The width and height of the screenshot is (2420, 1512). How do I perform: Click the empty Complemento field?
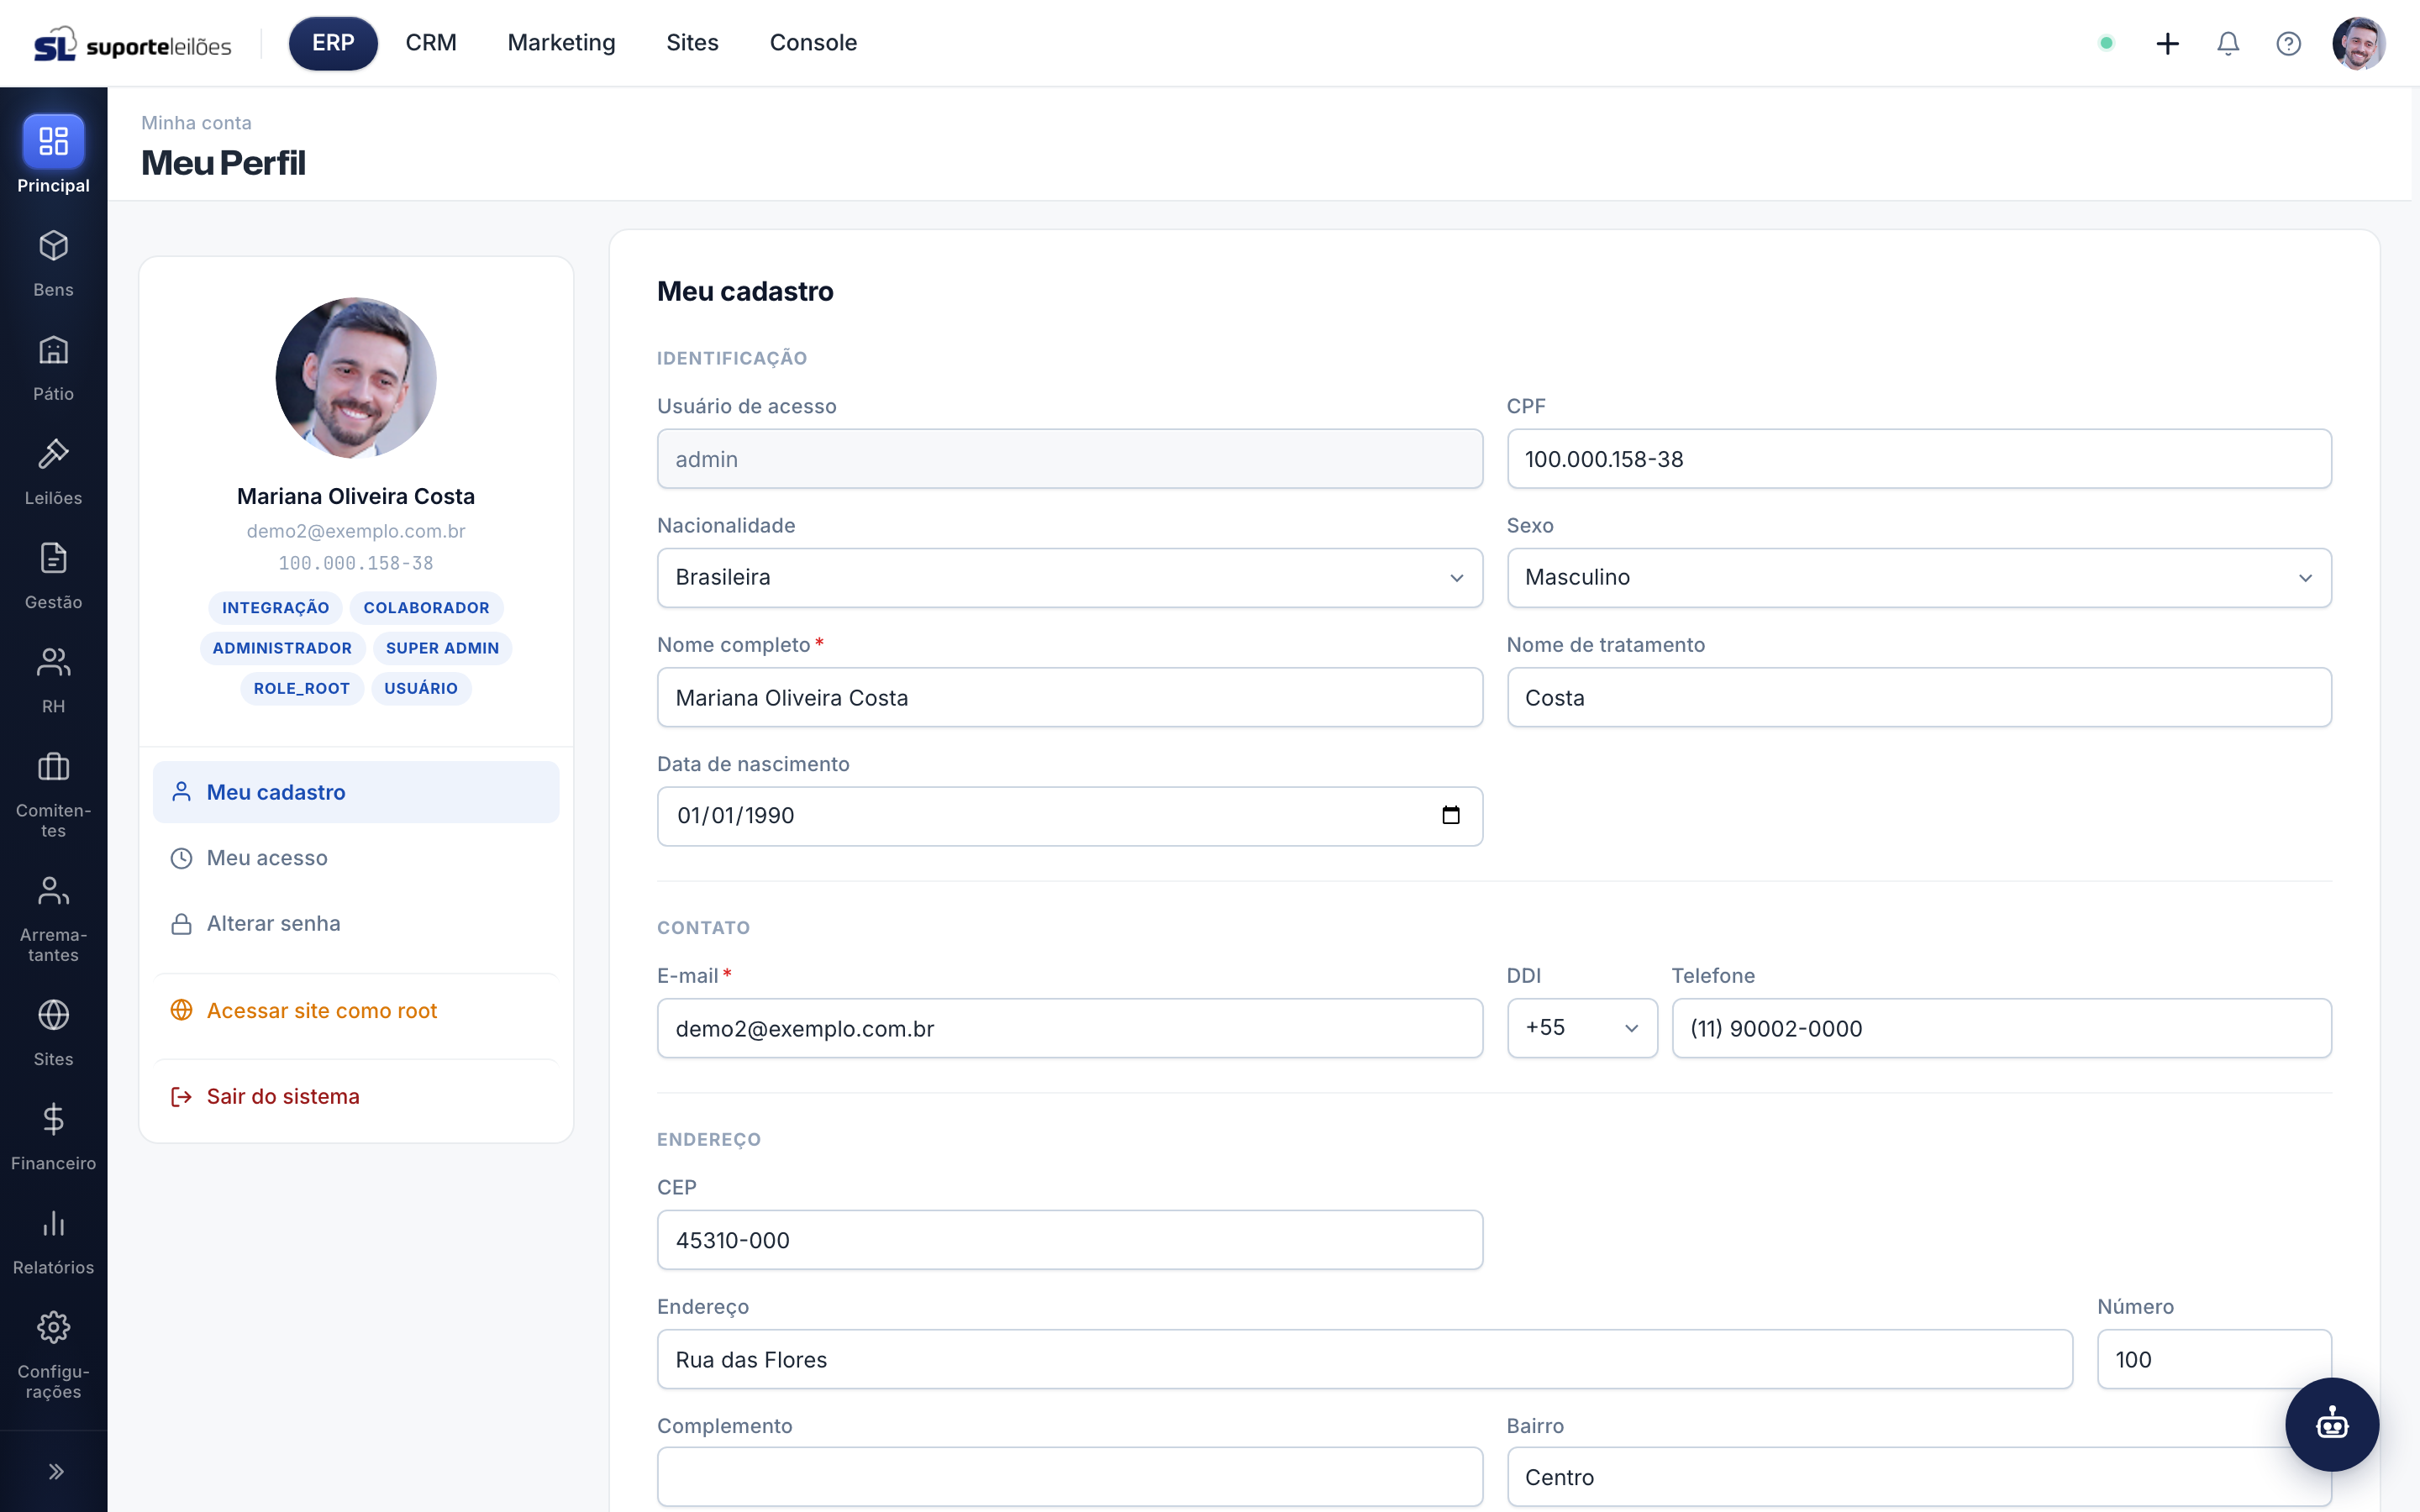pos(1069,1477)
